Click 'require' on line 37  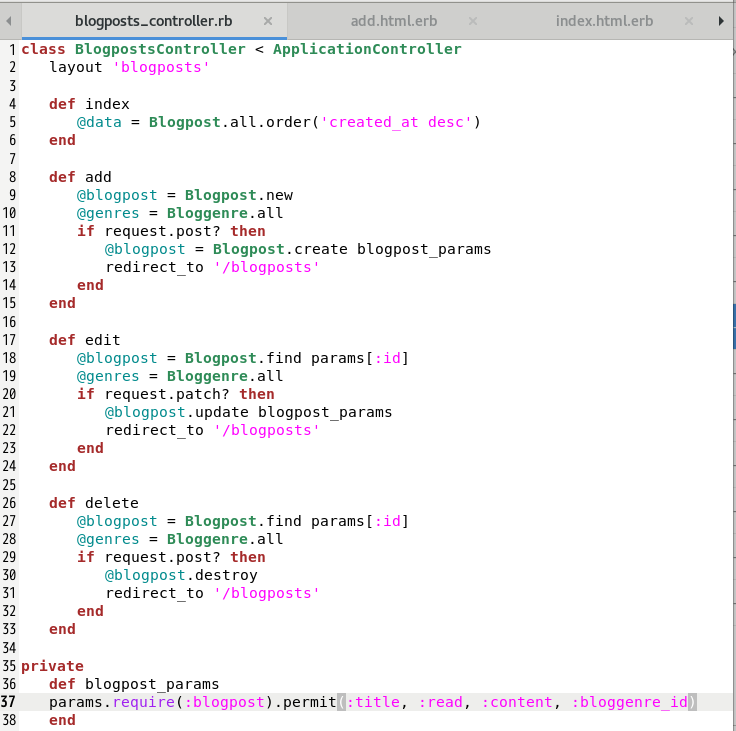pyautogui.click(x=144, y=702)
